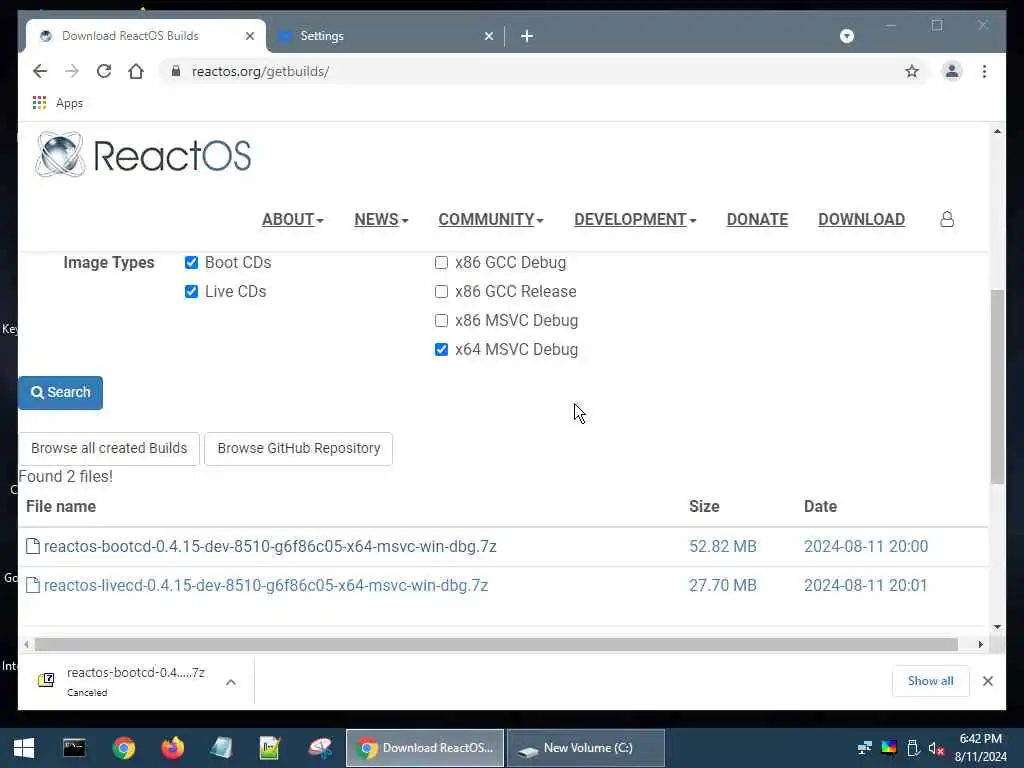
Task: Open the pinwheel app taskbar icon
Action: 320,748
